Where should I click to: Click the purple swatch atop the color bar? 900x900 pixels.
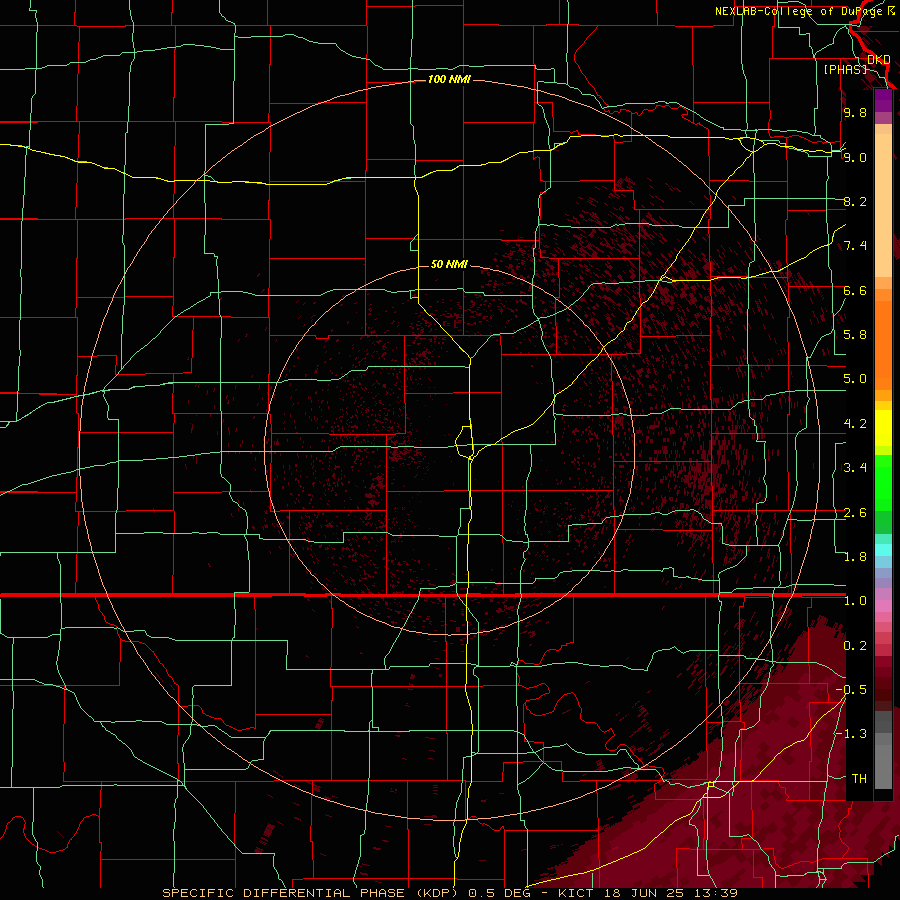click(883, 100)
